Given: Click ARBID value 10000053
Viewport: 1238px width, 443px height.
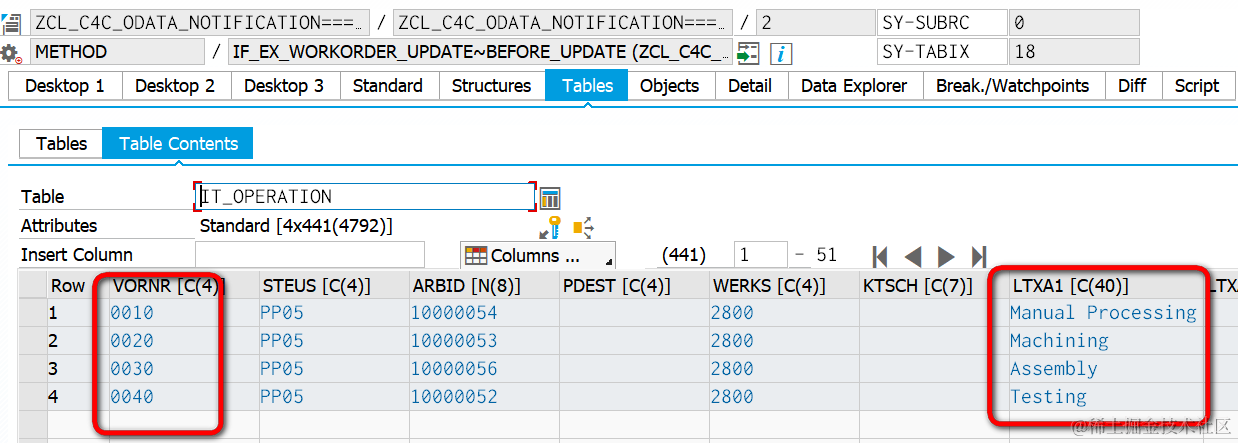Looking at the screenshot, I should [454, 341].
